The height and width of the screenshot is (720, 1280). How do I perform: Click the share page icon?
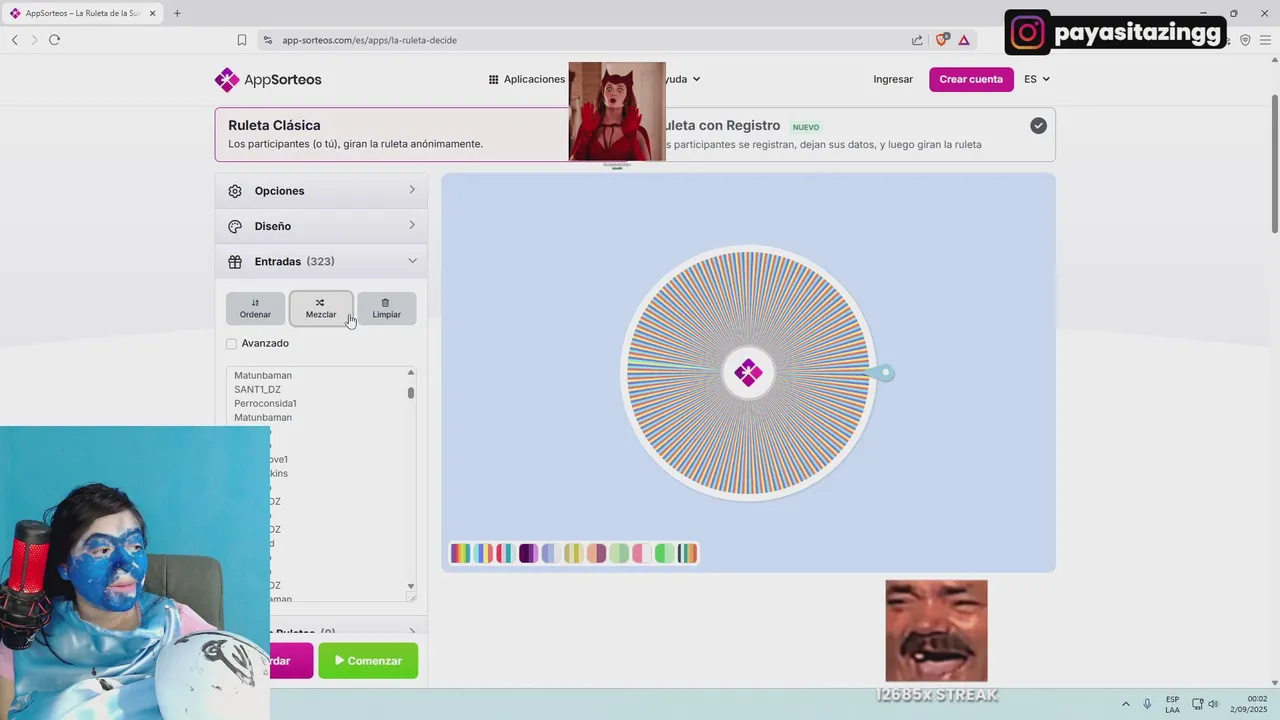[917, 40]
